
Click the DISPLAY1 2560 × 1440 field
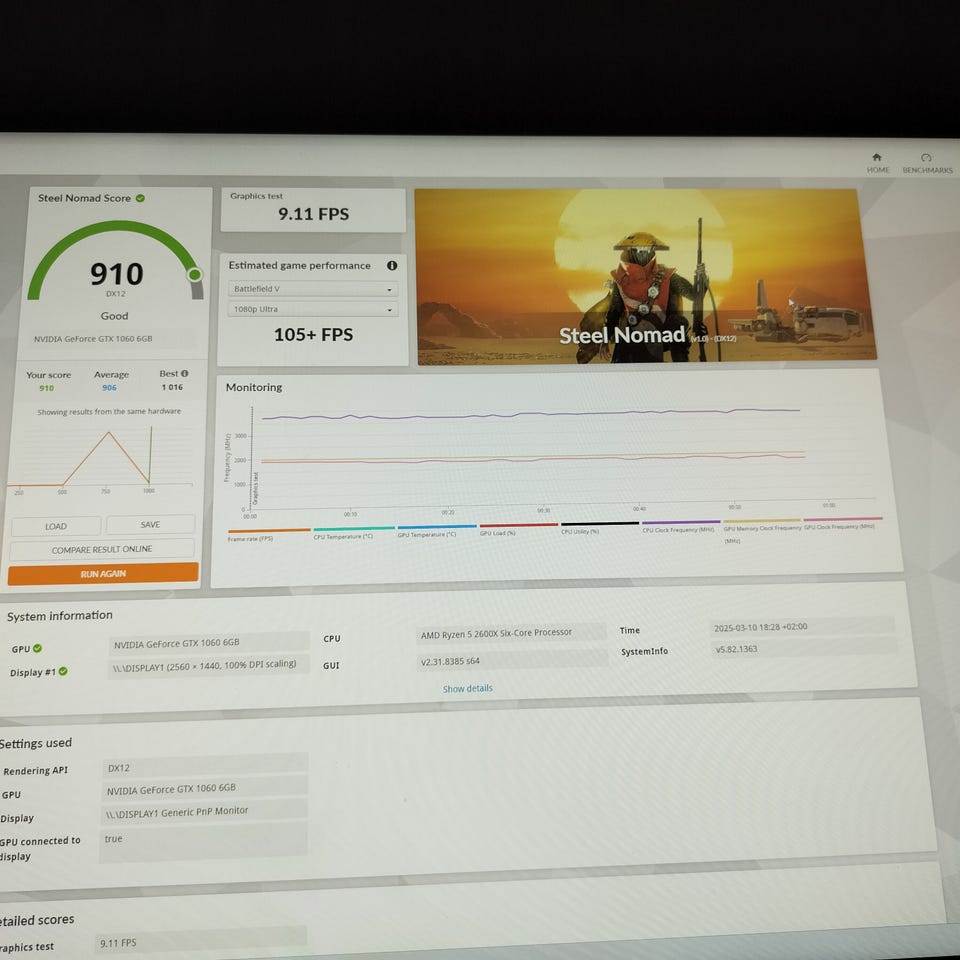209,666
